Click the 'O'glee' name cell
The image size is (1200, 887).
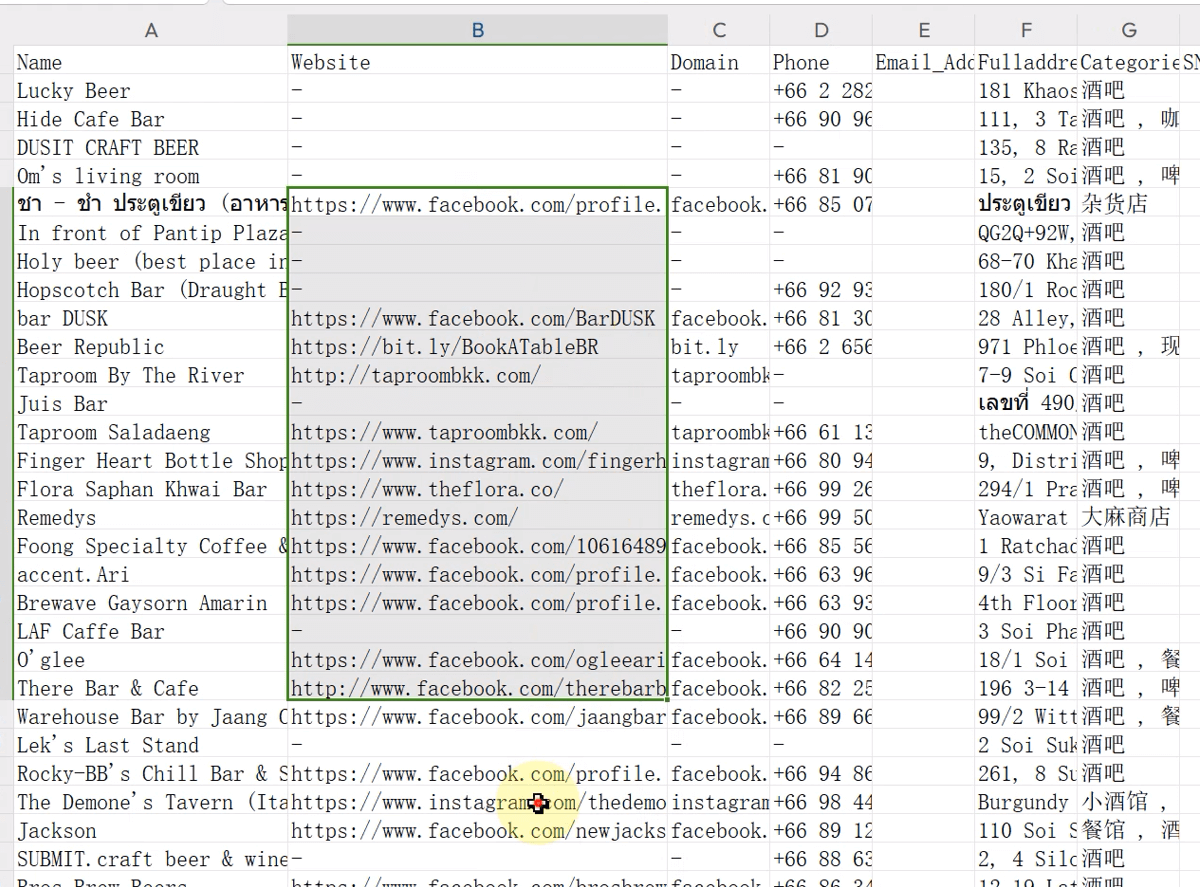(151, 661)
